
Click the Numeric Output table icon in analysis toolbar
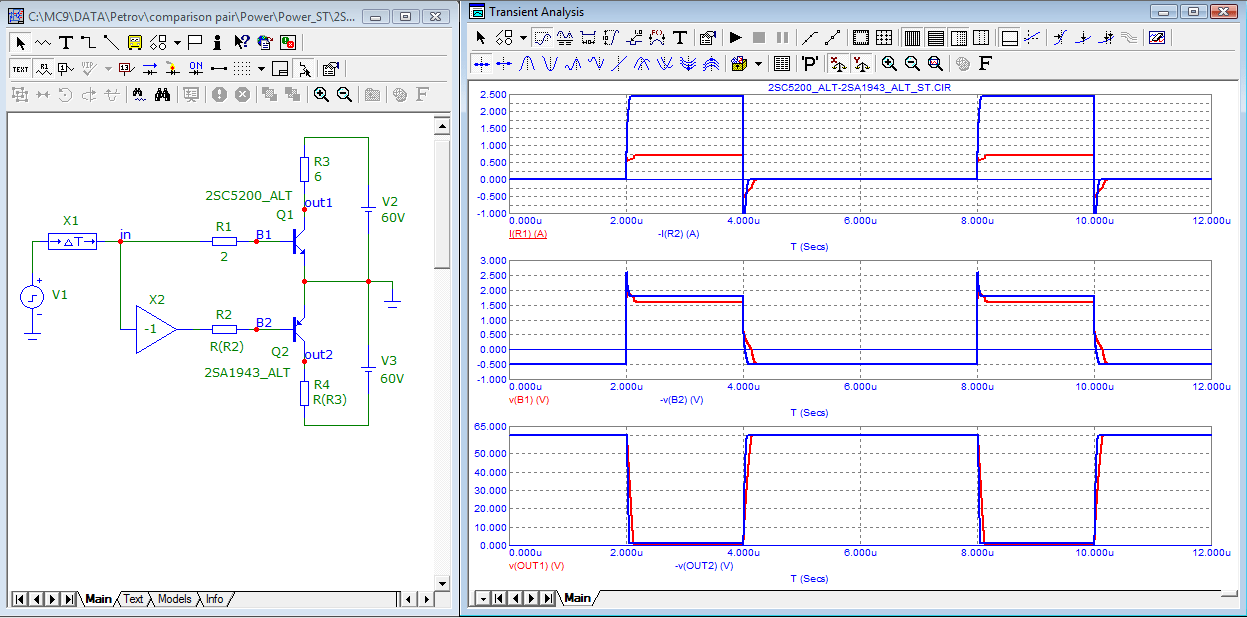coord(781,64)
